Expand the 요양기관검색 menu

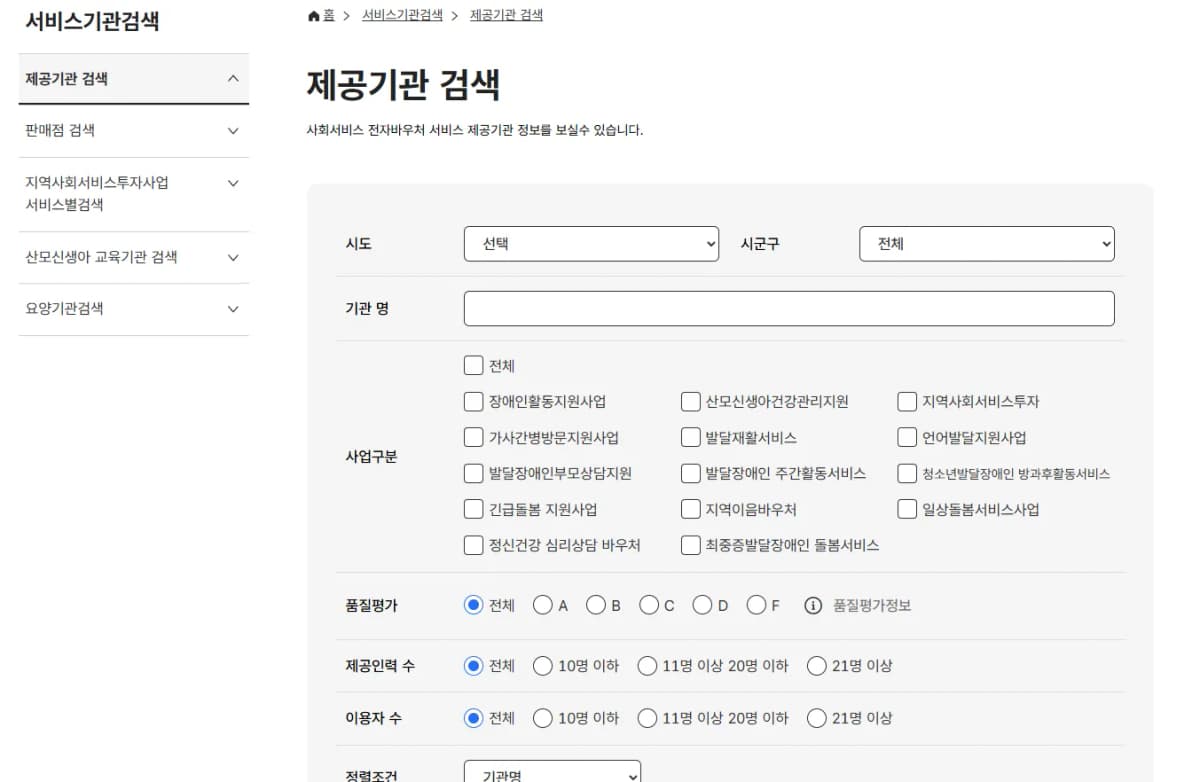point(233,309)
